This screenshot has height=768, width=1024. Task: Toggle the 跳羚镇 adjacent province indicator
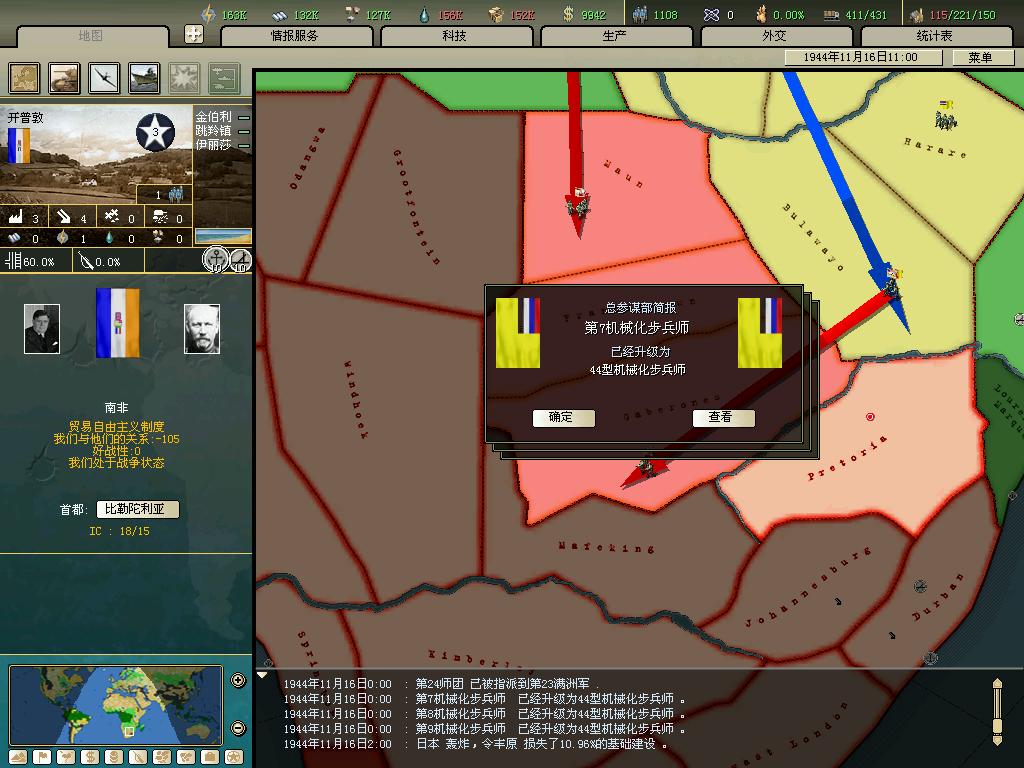[244, 131]
